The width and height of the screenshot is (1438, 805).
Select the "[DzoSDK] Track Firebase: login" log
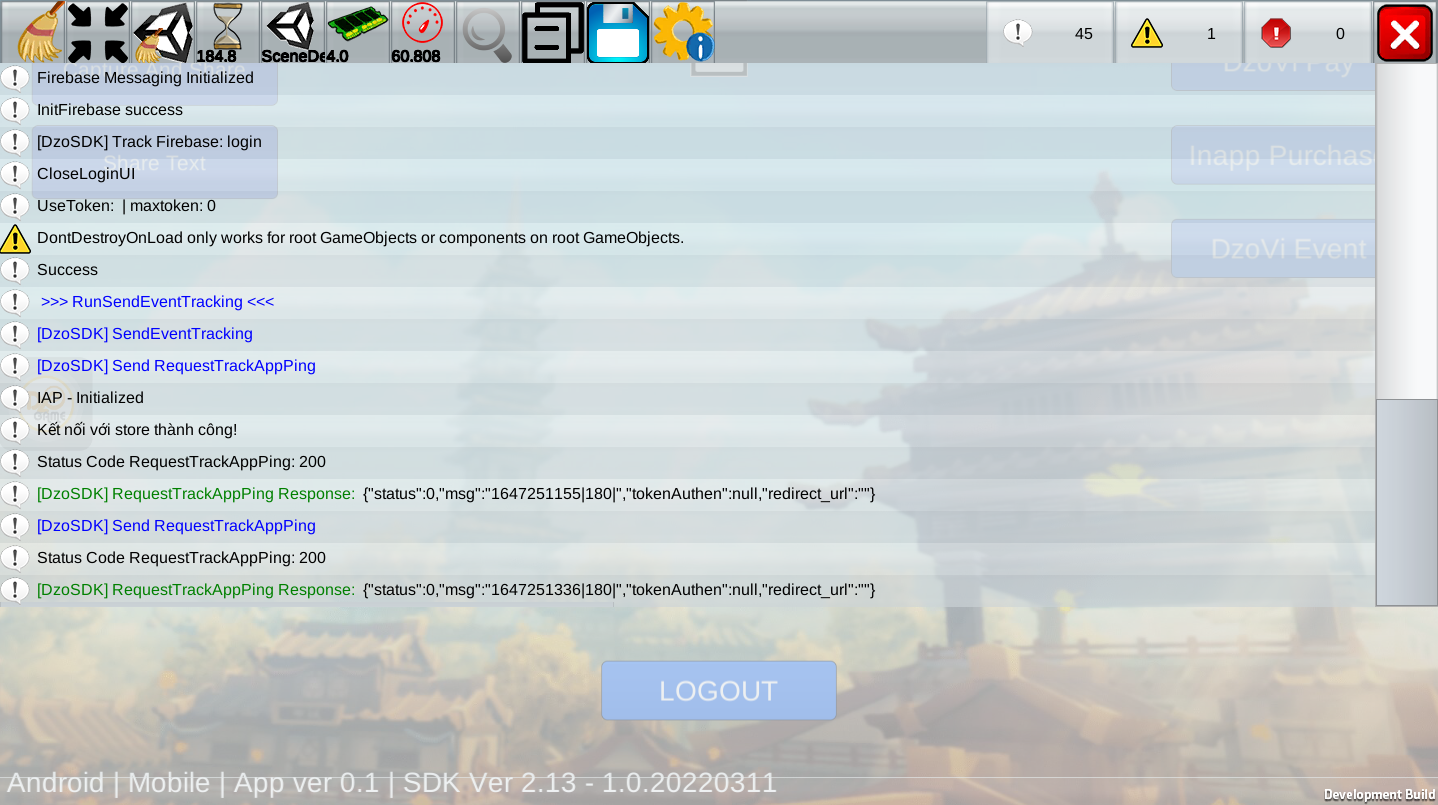coord(688,142)
